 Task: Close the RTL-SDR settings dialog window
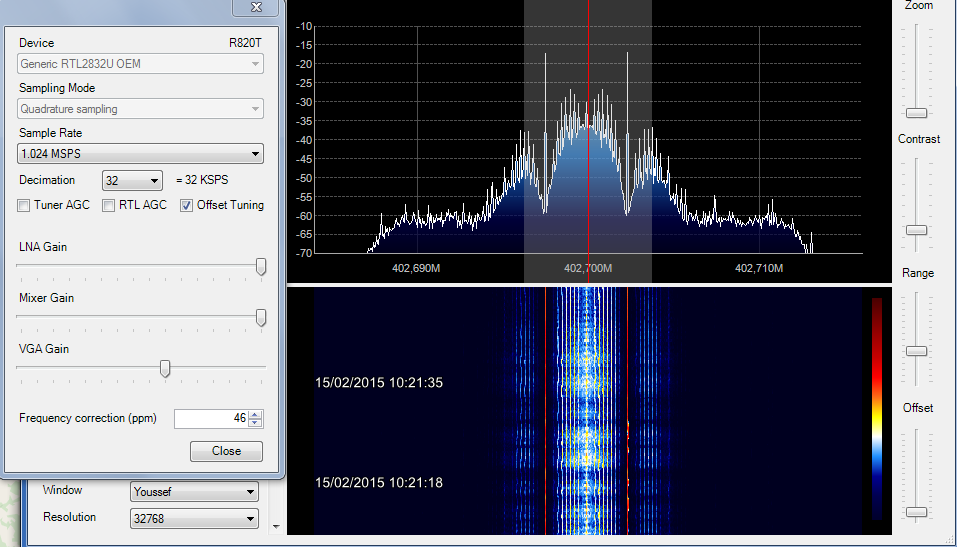[256, 7]
